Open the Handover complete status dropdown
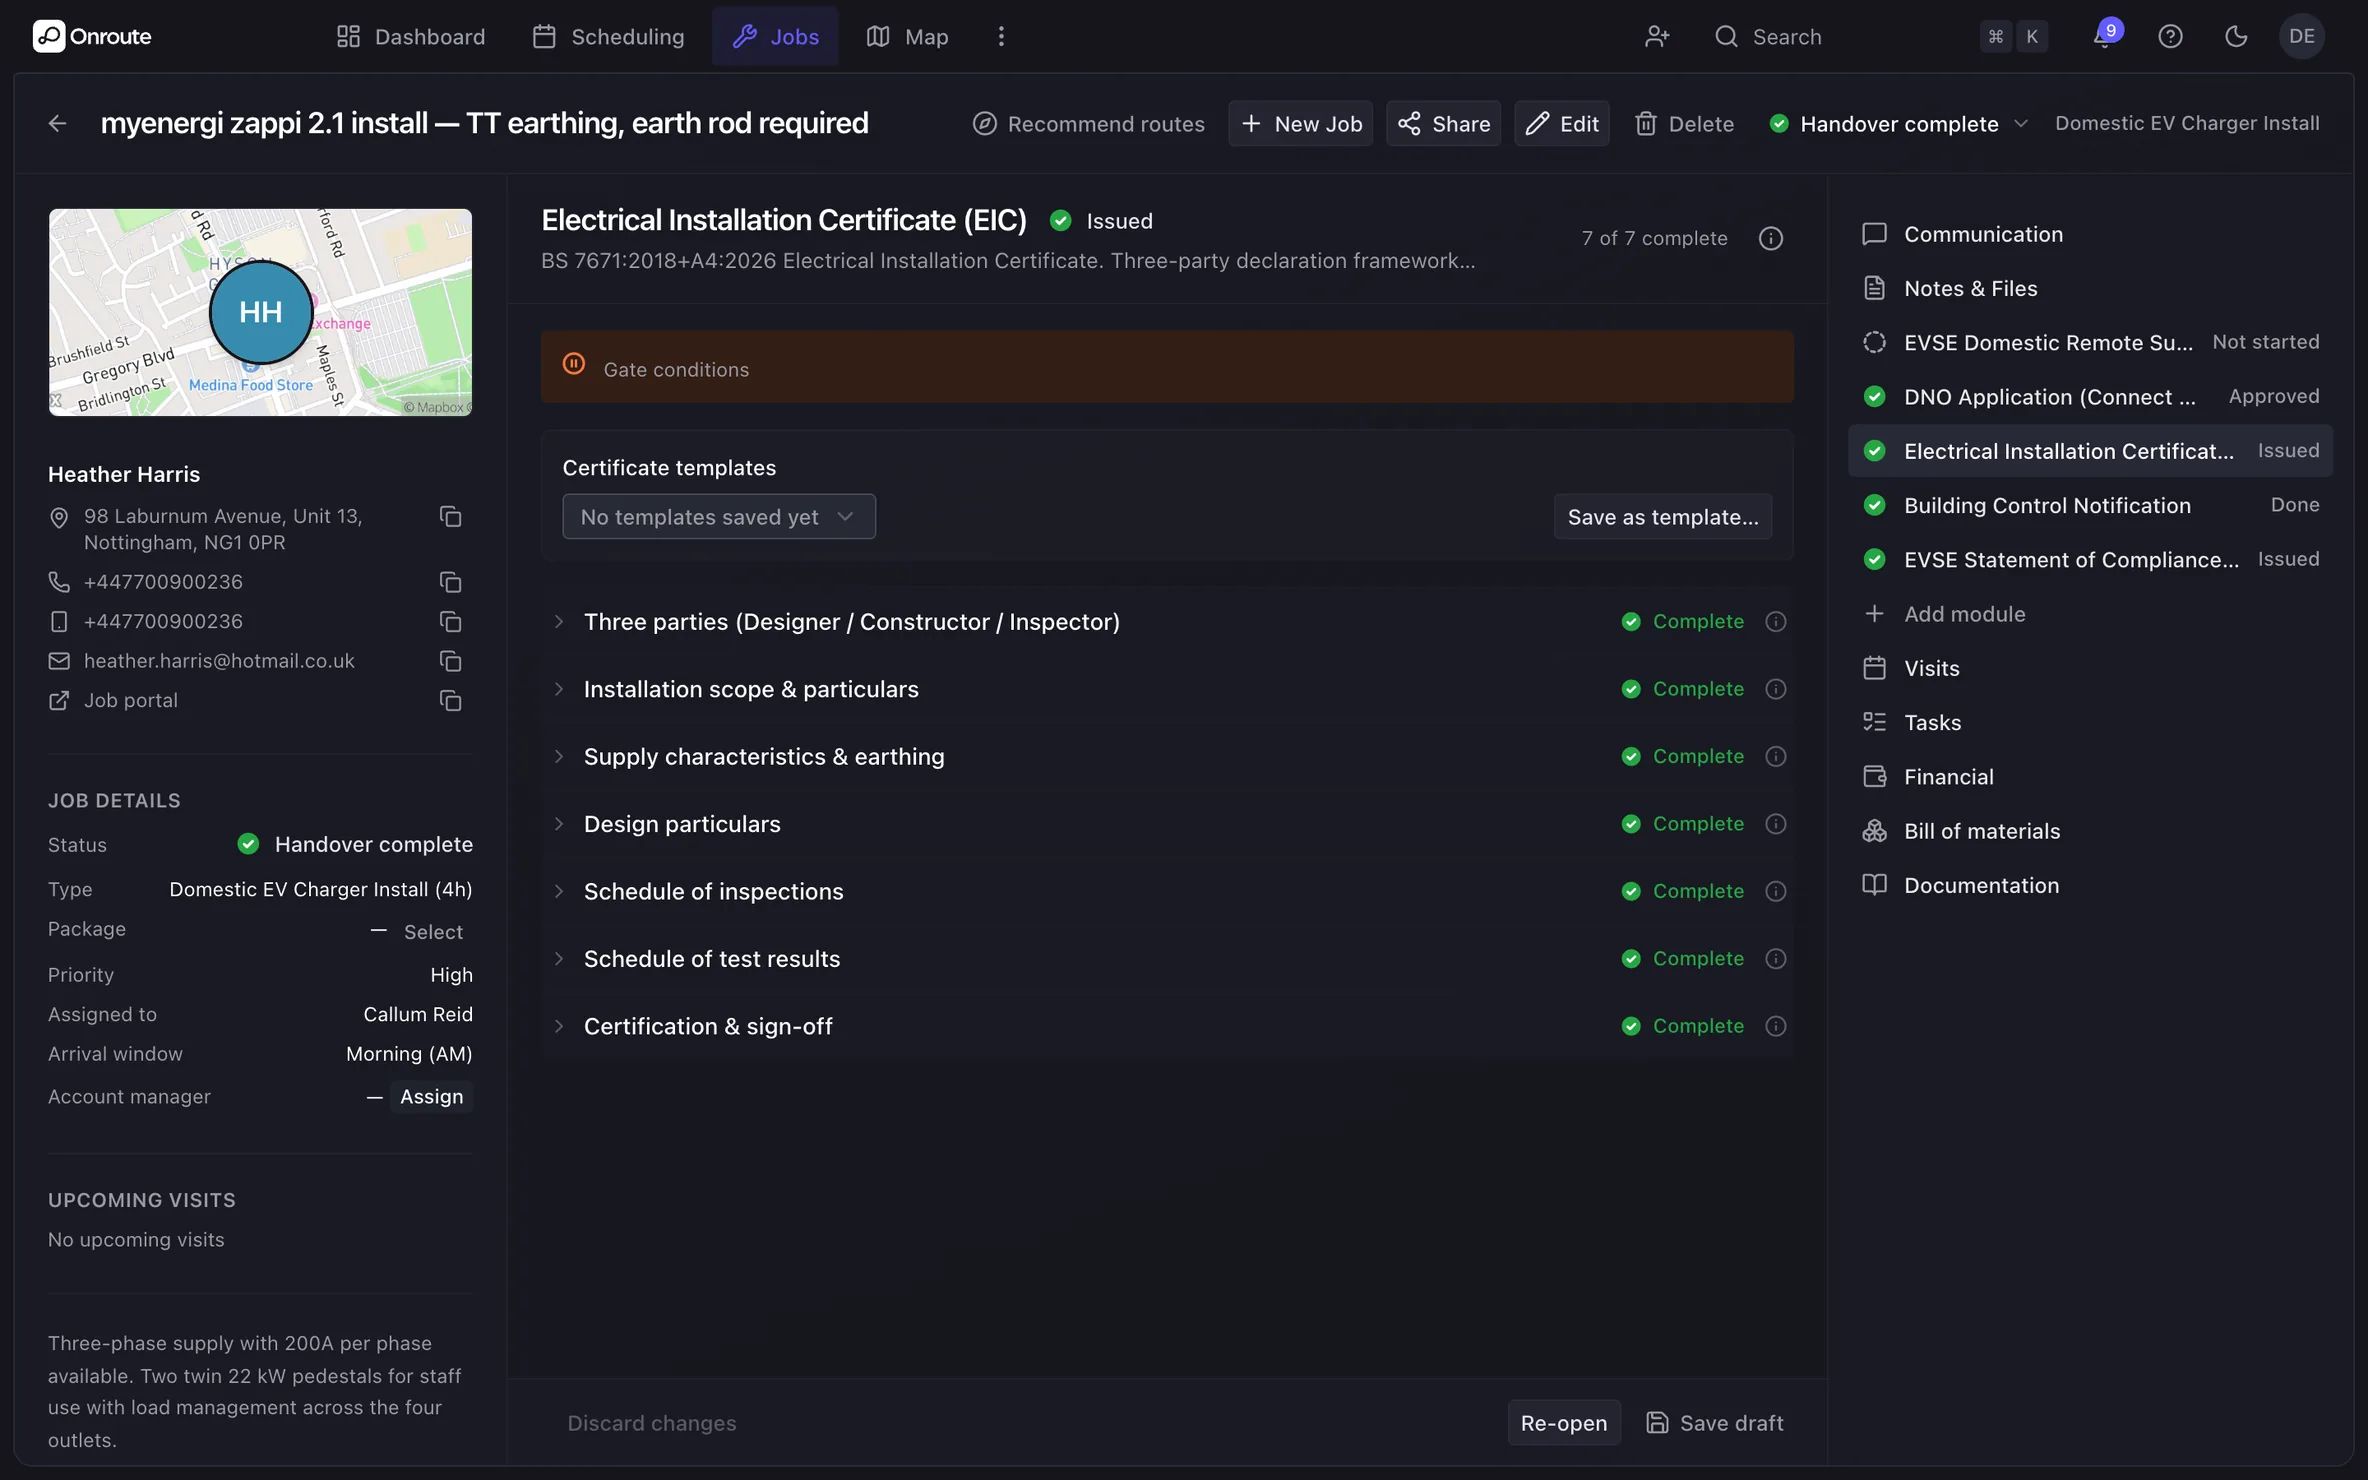 click(1898, 124)
